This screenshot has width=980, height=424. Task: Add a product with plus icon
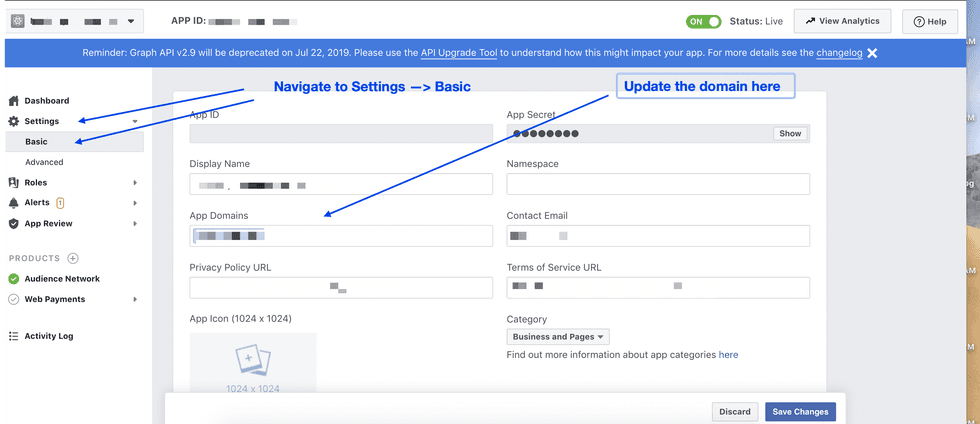73,258
